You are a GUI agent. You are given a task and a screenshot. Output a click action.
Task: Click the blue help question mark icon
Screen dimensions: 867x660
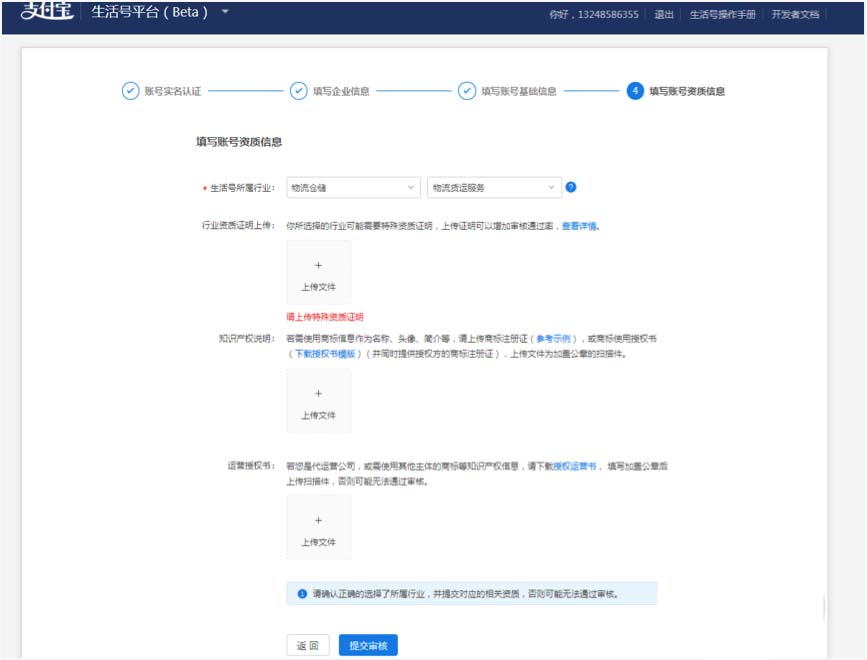point(571,187)
